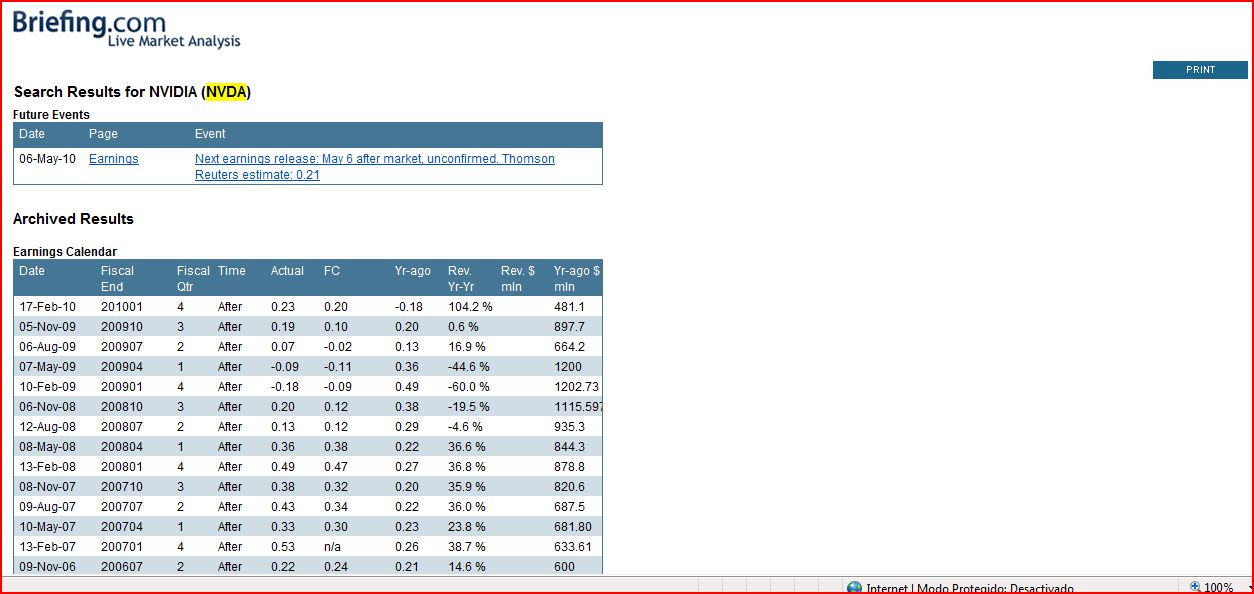This screenshot has width=1254, height=594.
Task: Click the Actual column header
Action: coord(287,271)
